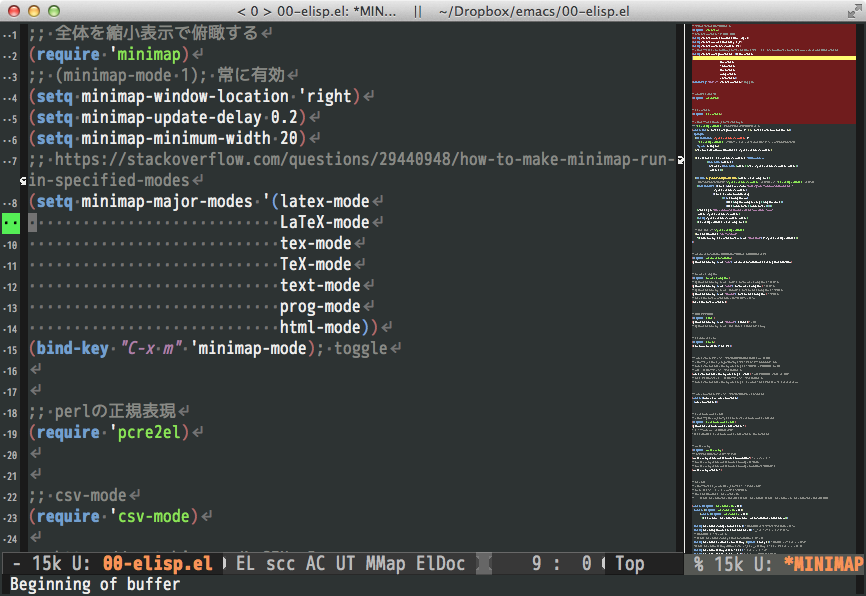The image size is (866, 596).
Task: Click the 'EL' major mode indicator
Action: [245, 563]
